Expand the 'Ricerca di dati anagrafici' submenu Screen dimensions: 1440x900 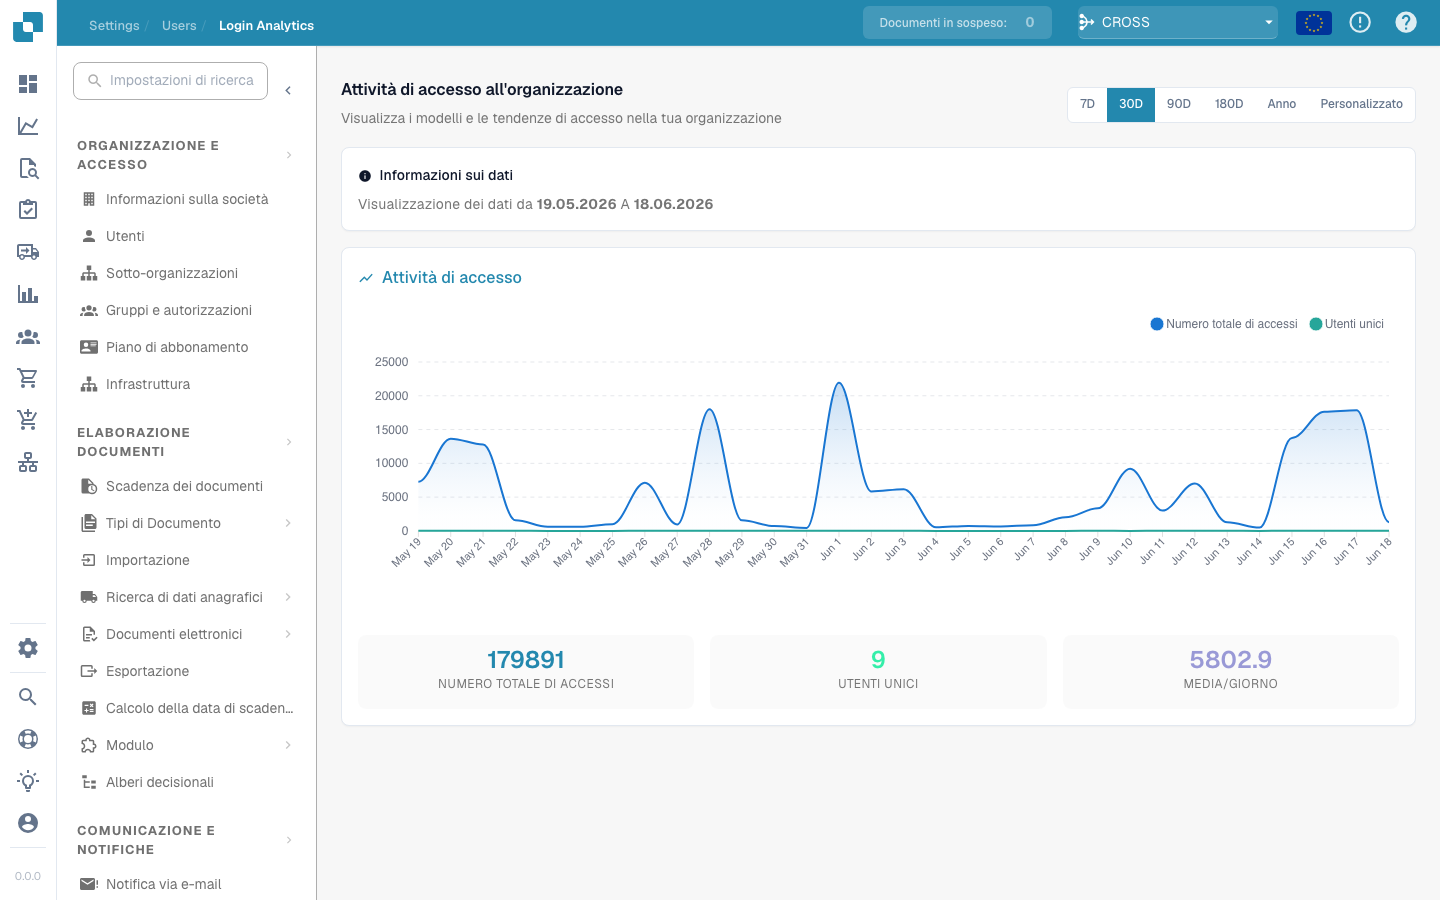(288, 597)
